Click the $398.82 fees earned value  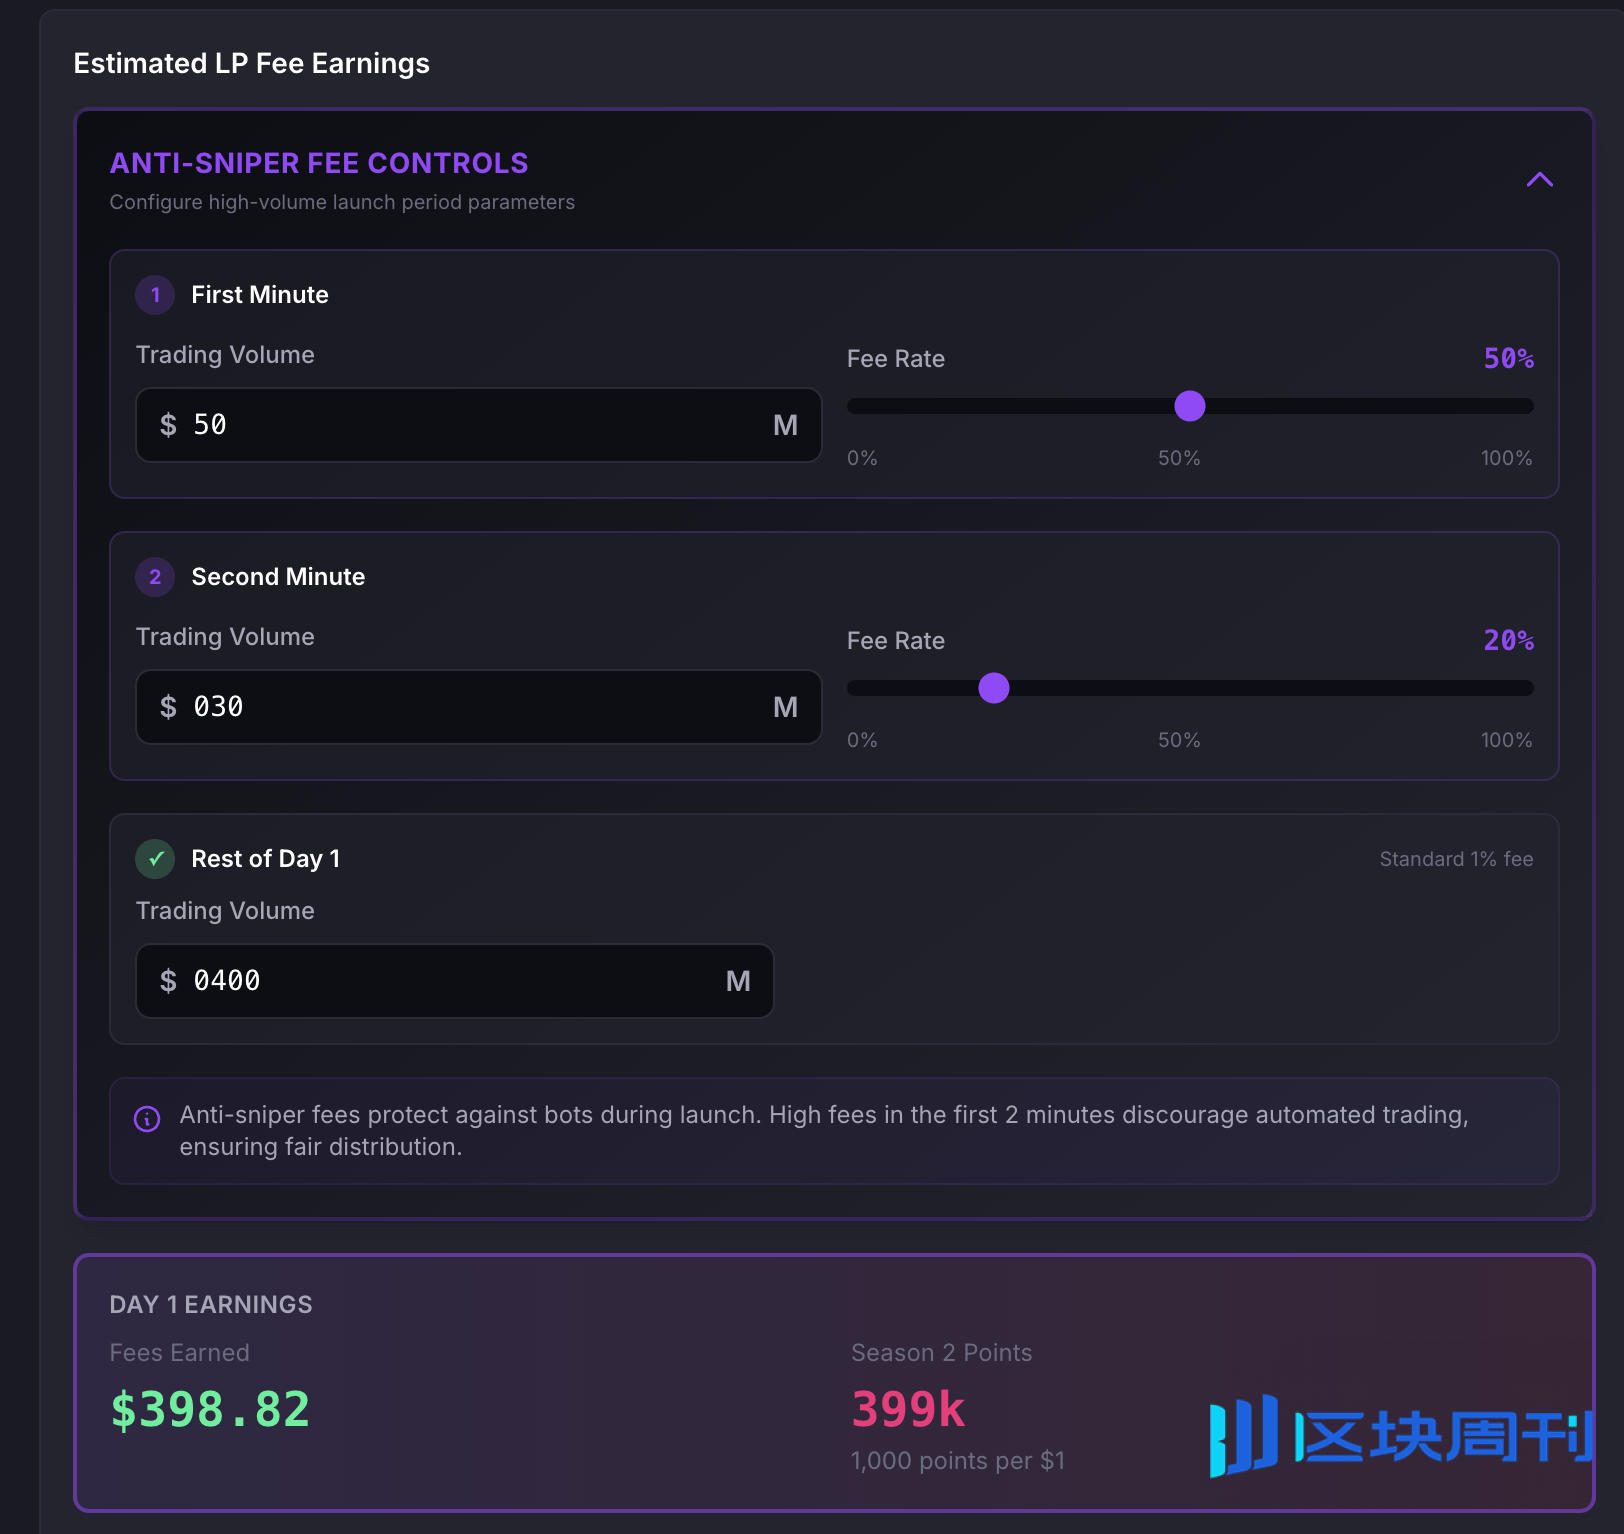click(210, 1409)
